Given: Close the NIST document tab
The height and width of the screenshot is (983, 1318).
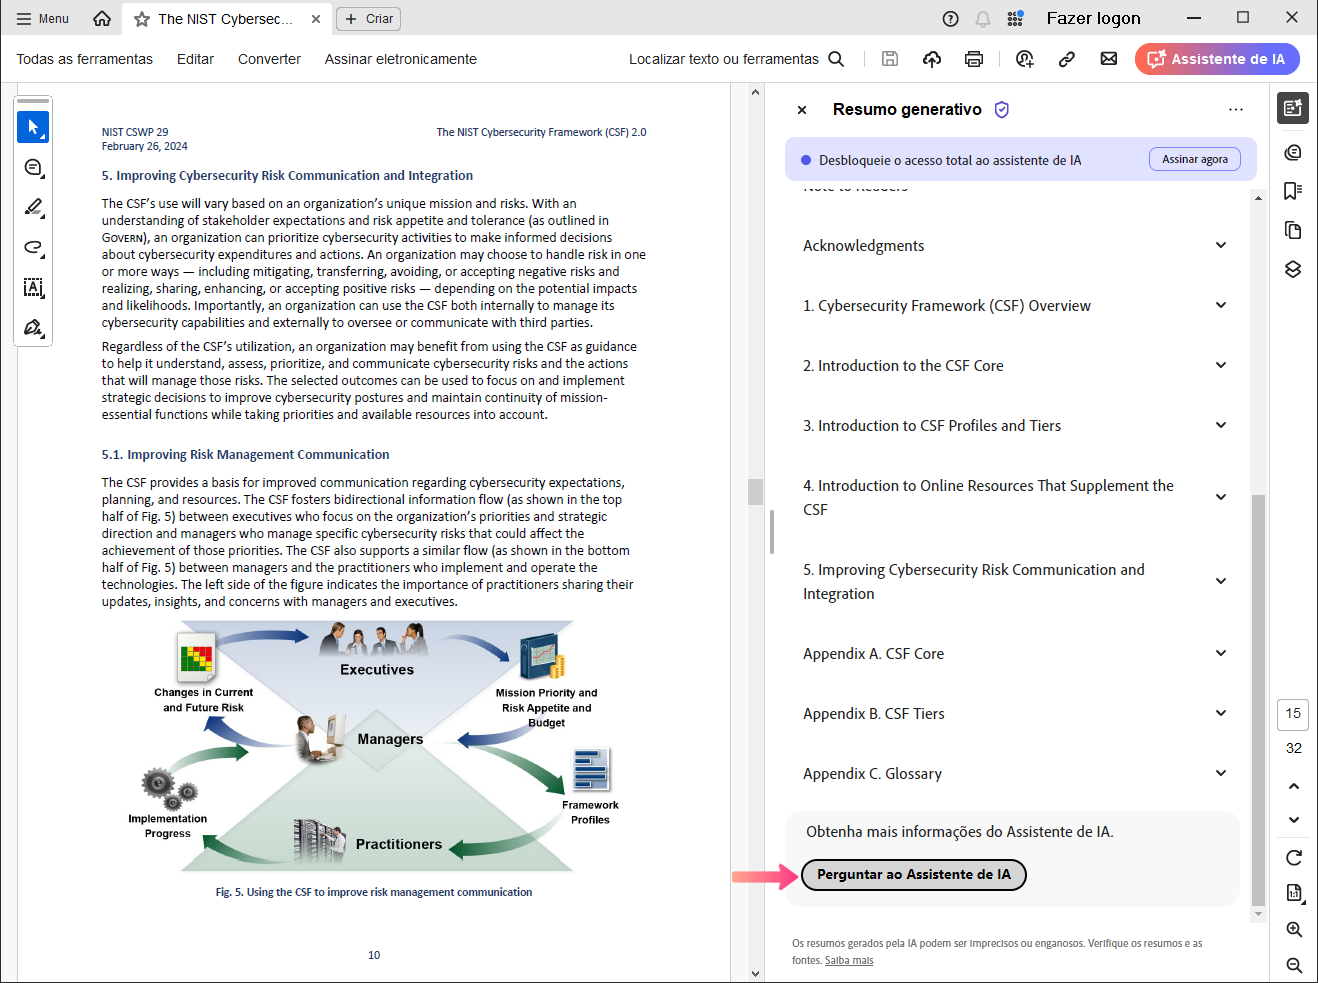Looking at the screenshot, I should (x=316, y=19).
